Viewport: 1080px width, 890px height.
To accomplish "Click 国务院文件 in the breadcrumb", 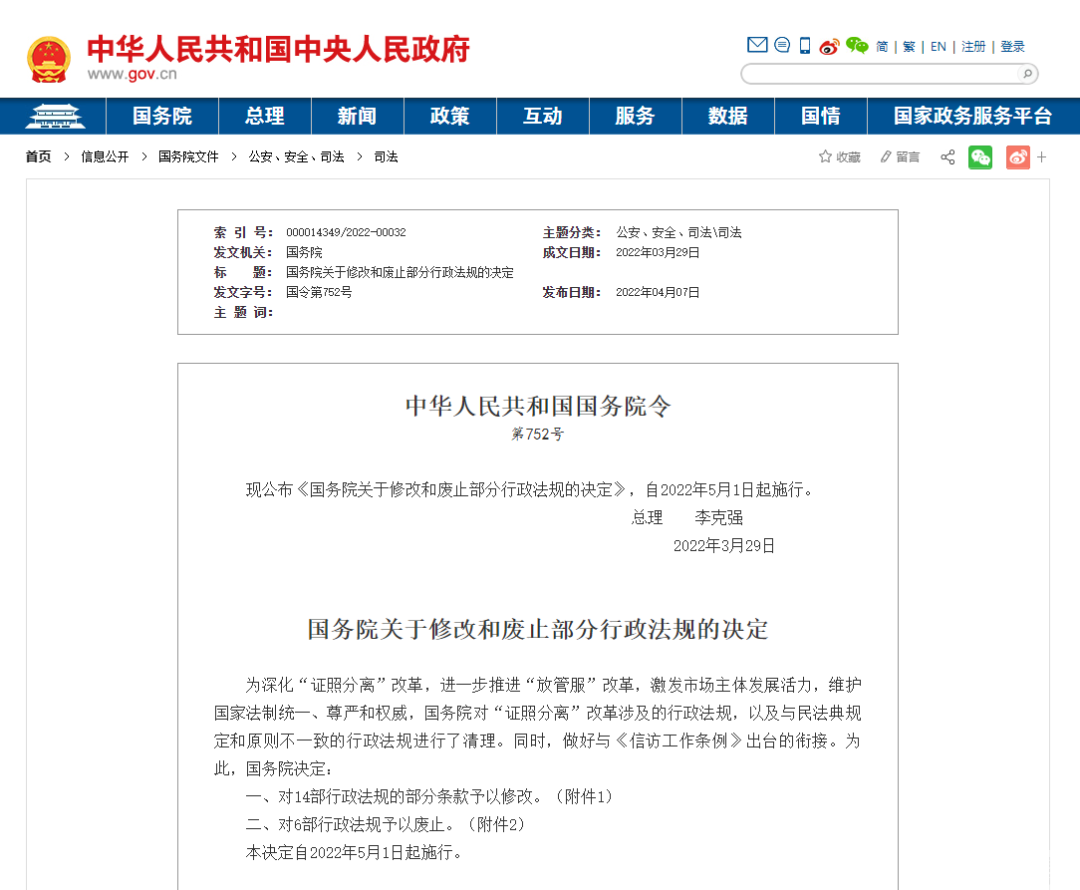I will [x=188, y=157].
